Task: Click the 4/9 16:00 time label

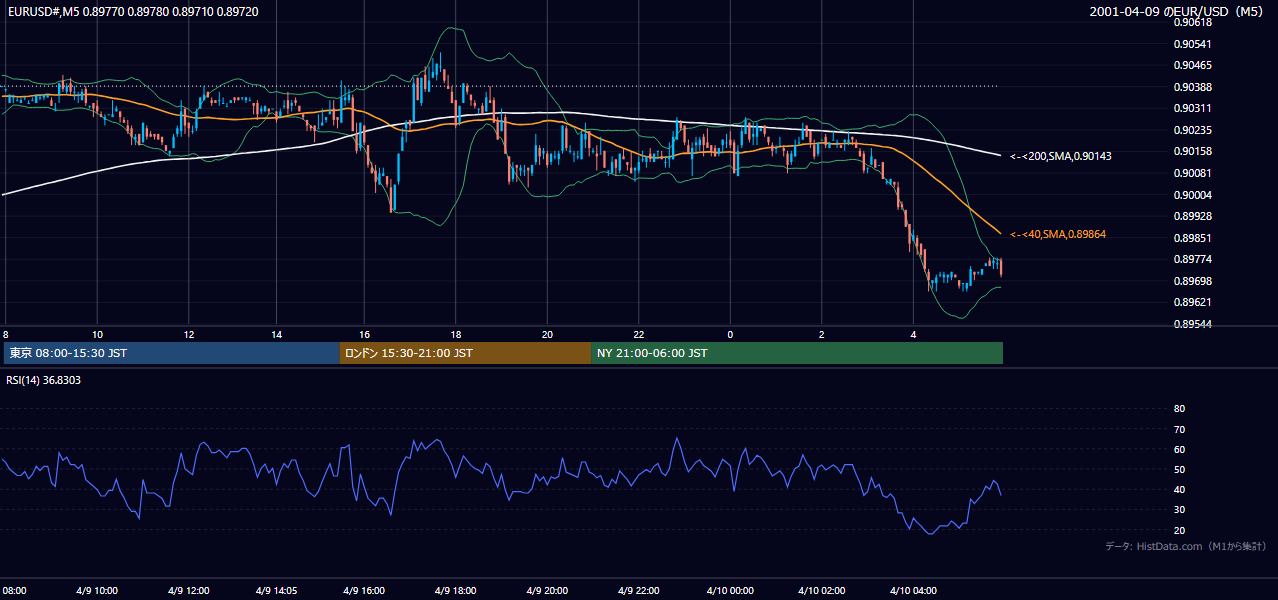Action: [x=364, y=591]
